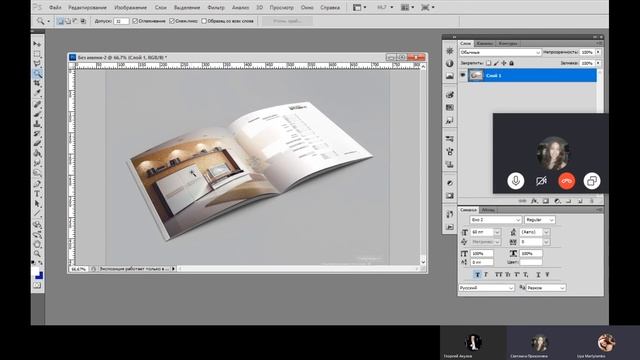Select the Zoom tool in toolbox
Screen dimensions: 640x360
(37, 254)
